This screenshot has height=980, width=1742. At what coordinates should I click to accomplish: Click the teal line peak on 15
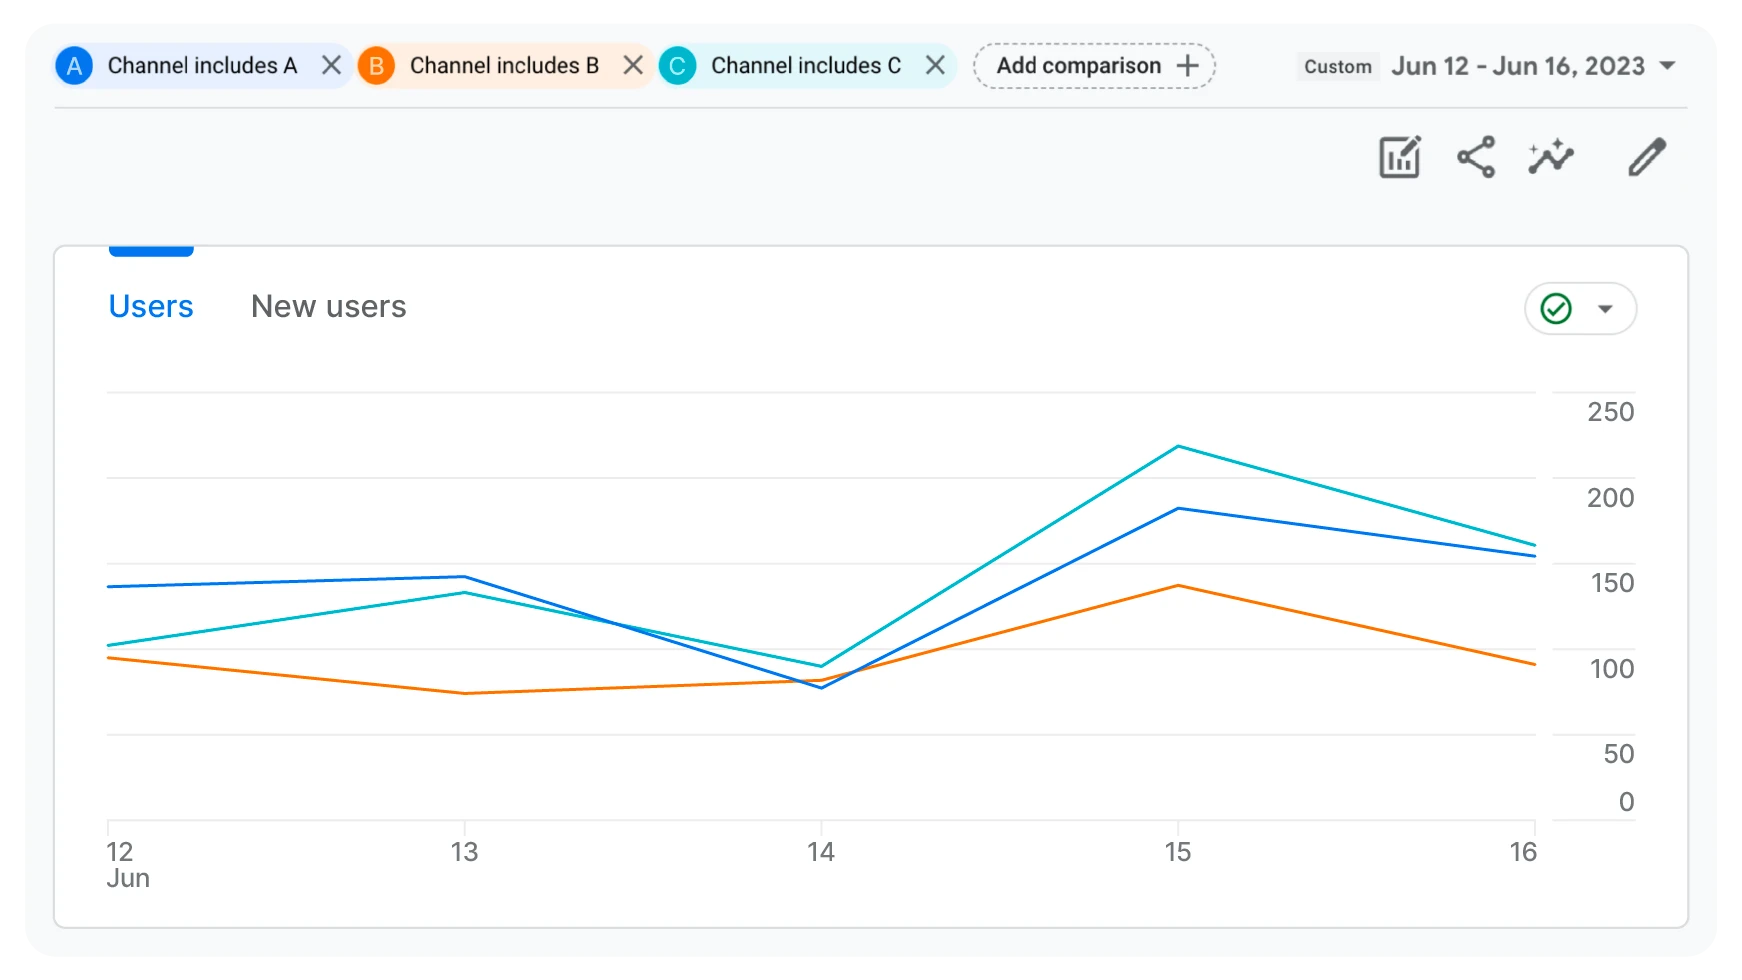click(1178, 446)
